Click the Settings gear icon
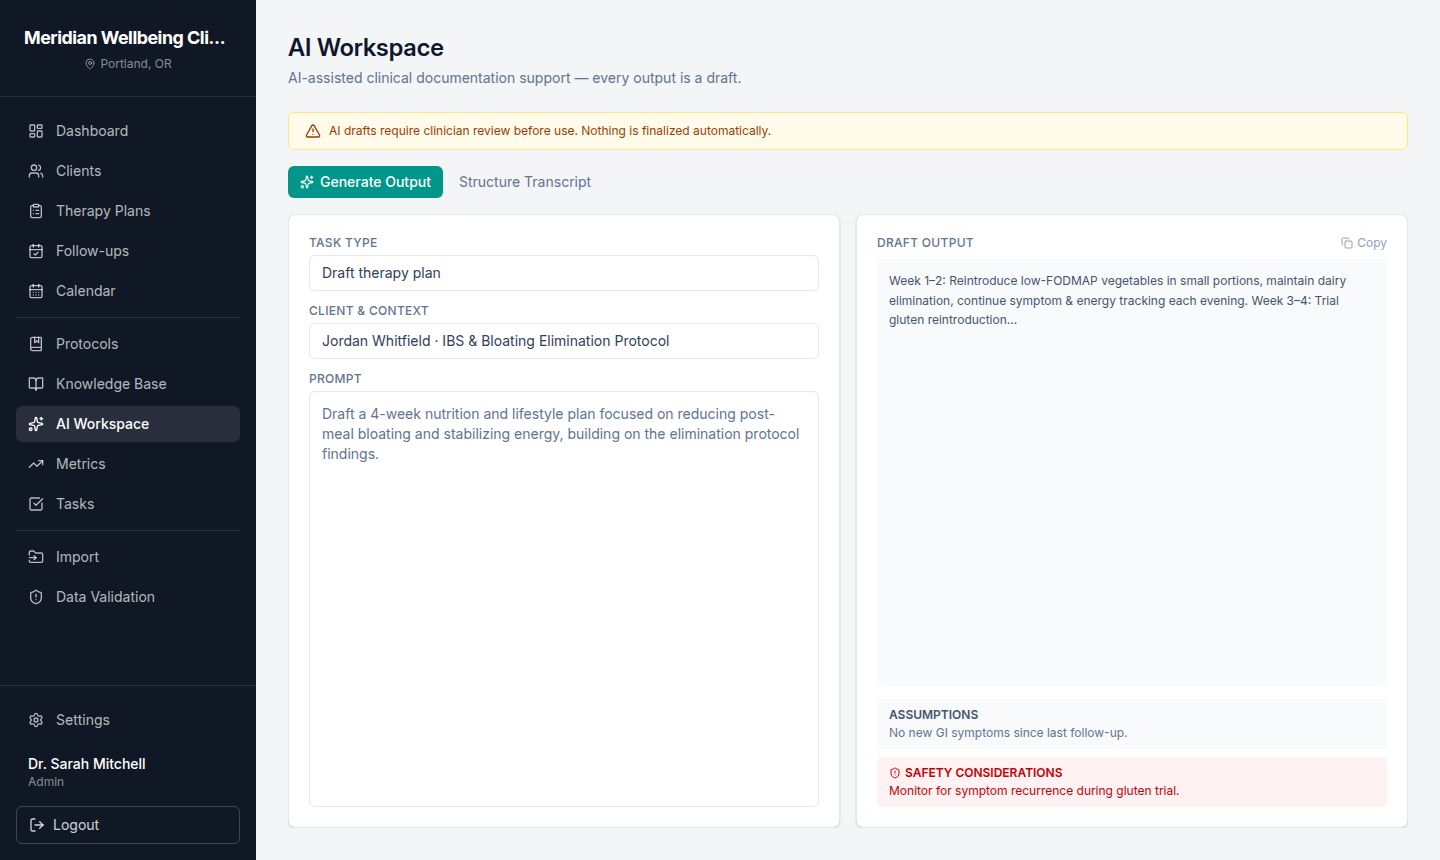The width and height of the screenshot is (1440, 860). (x=36, y=720)
